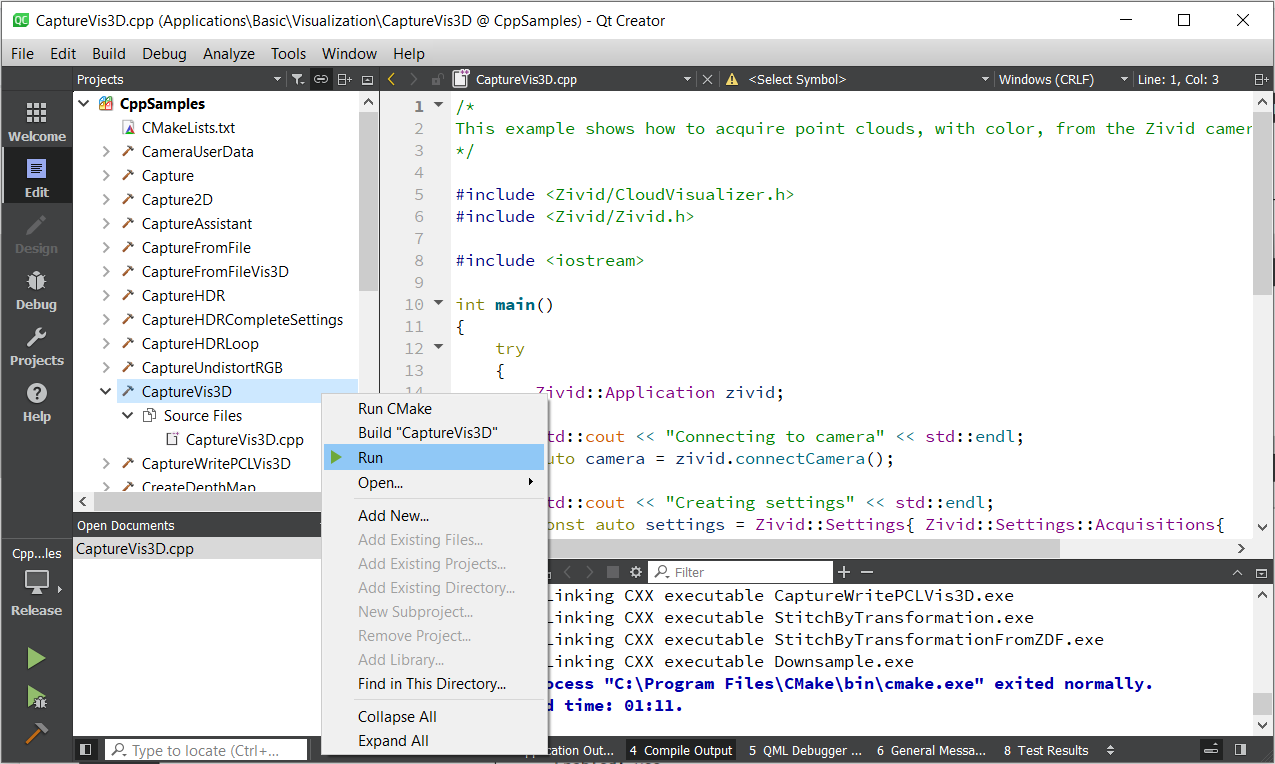Open the Analyze menu

click(228, 54)
